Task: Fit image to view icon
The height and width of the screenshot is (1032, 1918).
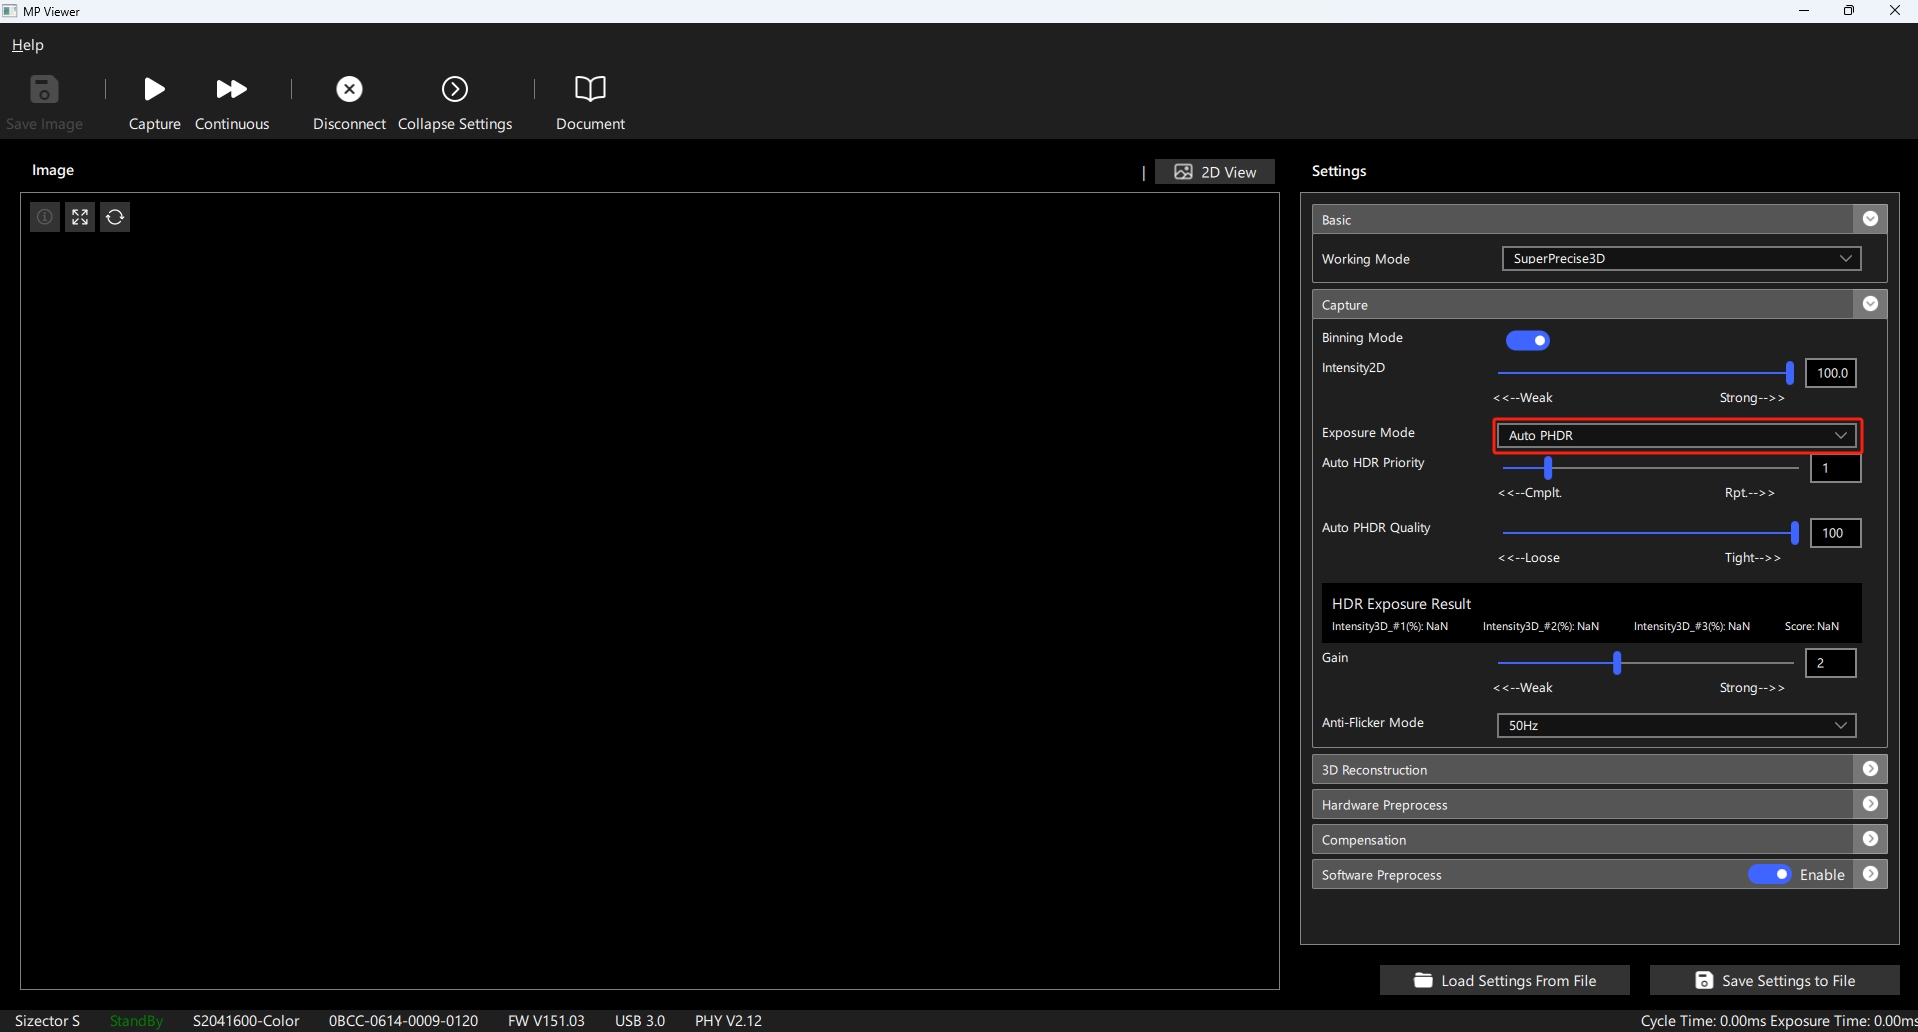Action: (80, 217)
